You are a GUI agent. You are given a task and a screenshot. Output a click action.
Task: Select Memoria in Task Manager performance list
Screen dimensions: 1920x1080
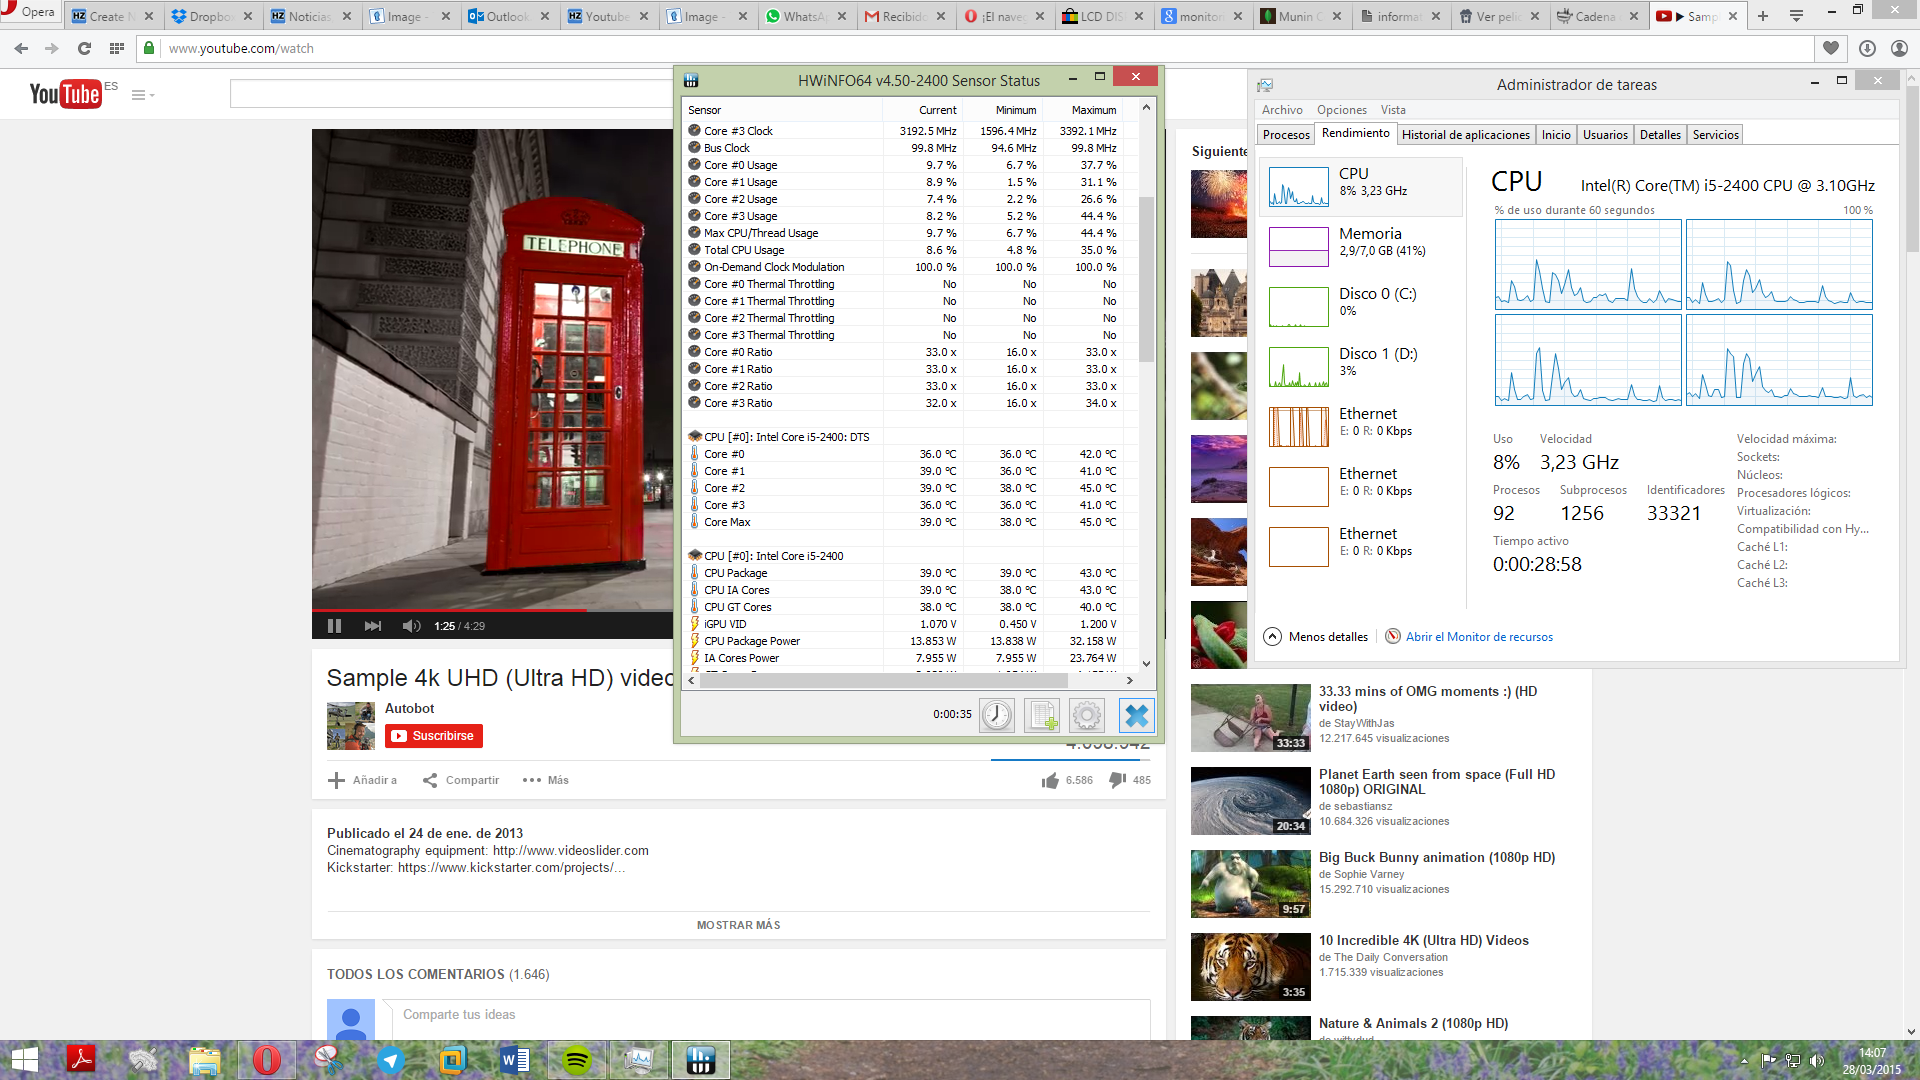pyautogui.click(x=1360, y=246)
